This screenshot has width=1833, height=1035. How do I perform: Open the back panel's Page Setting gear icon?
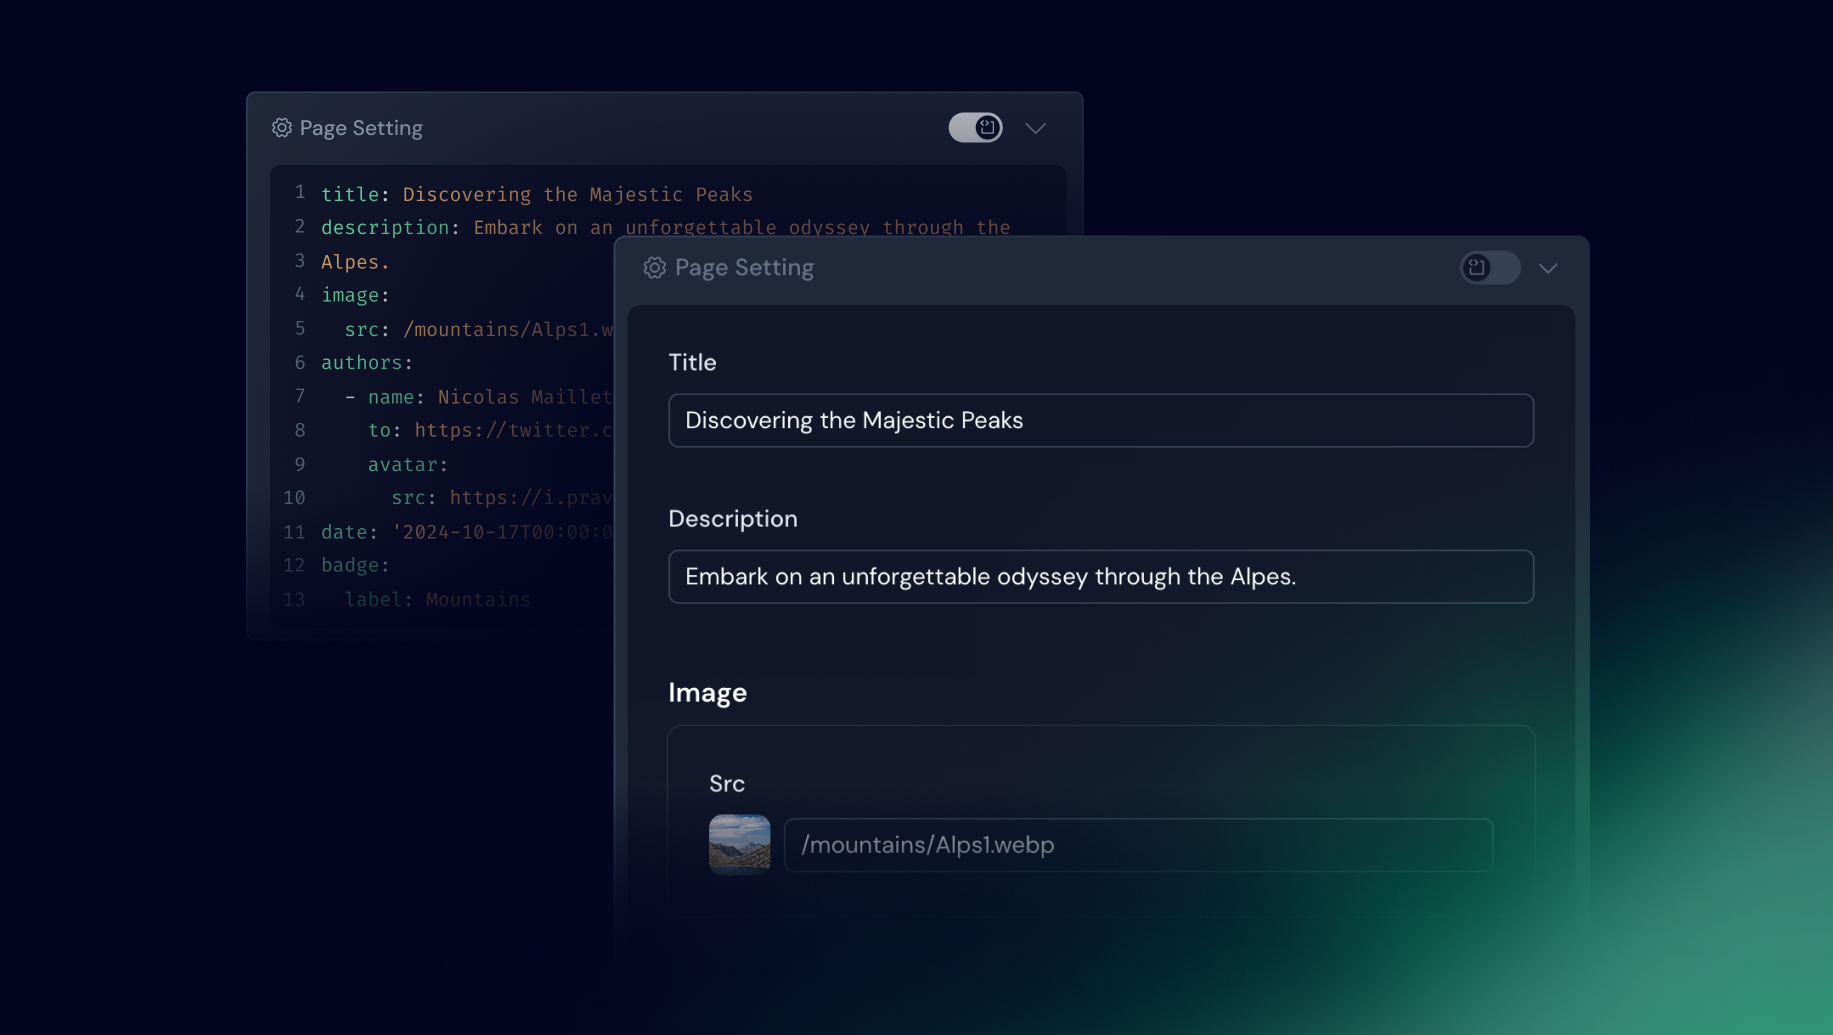281,128
